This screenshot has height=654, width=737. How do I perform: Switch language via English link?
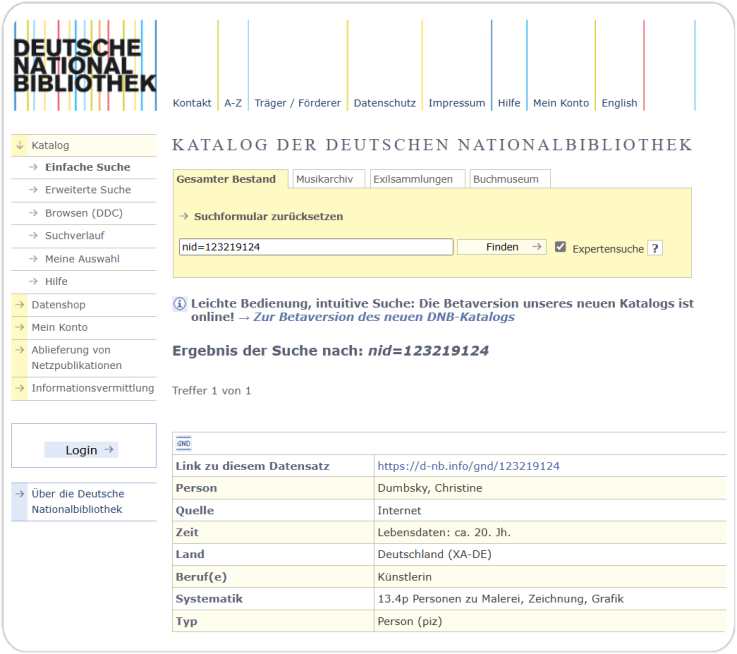(x=619, y=103)
